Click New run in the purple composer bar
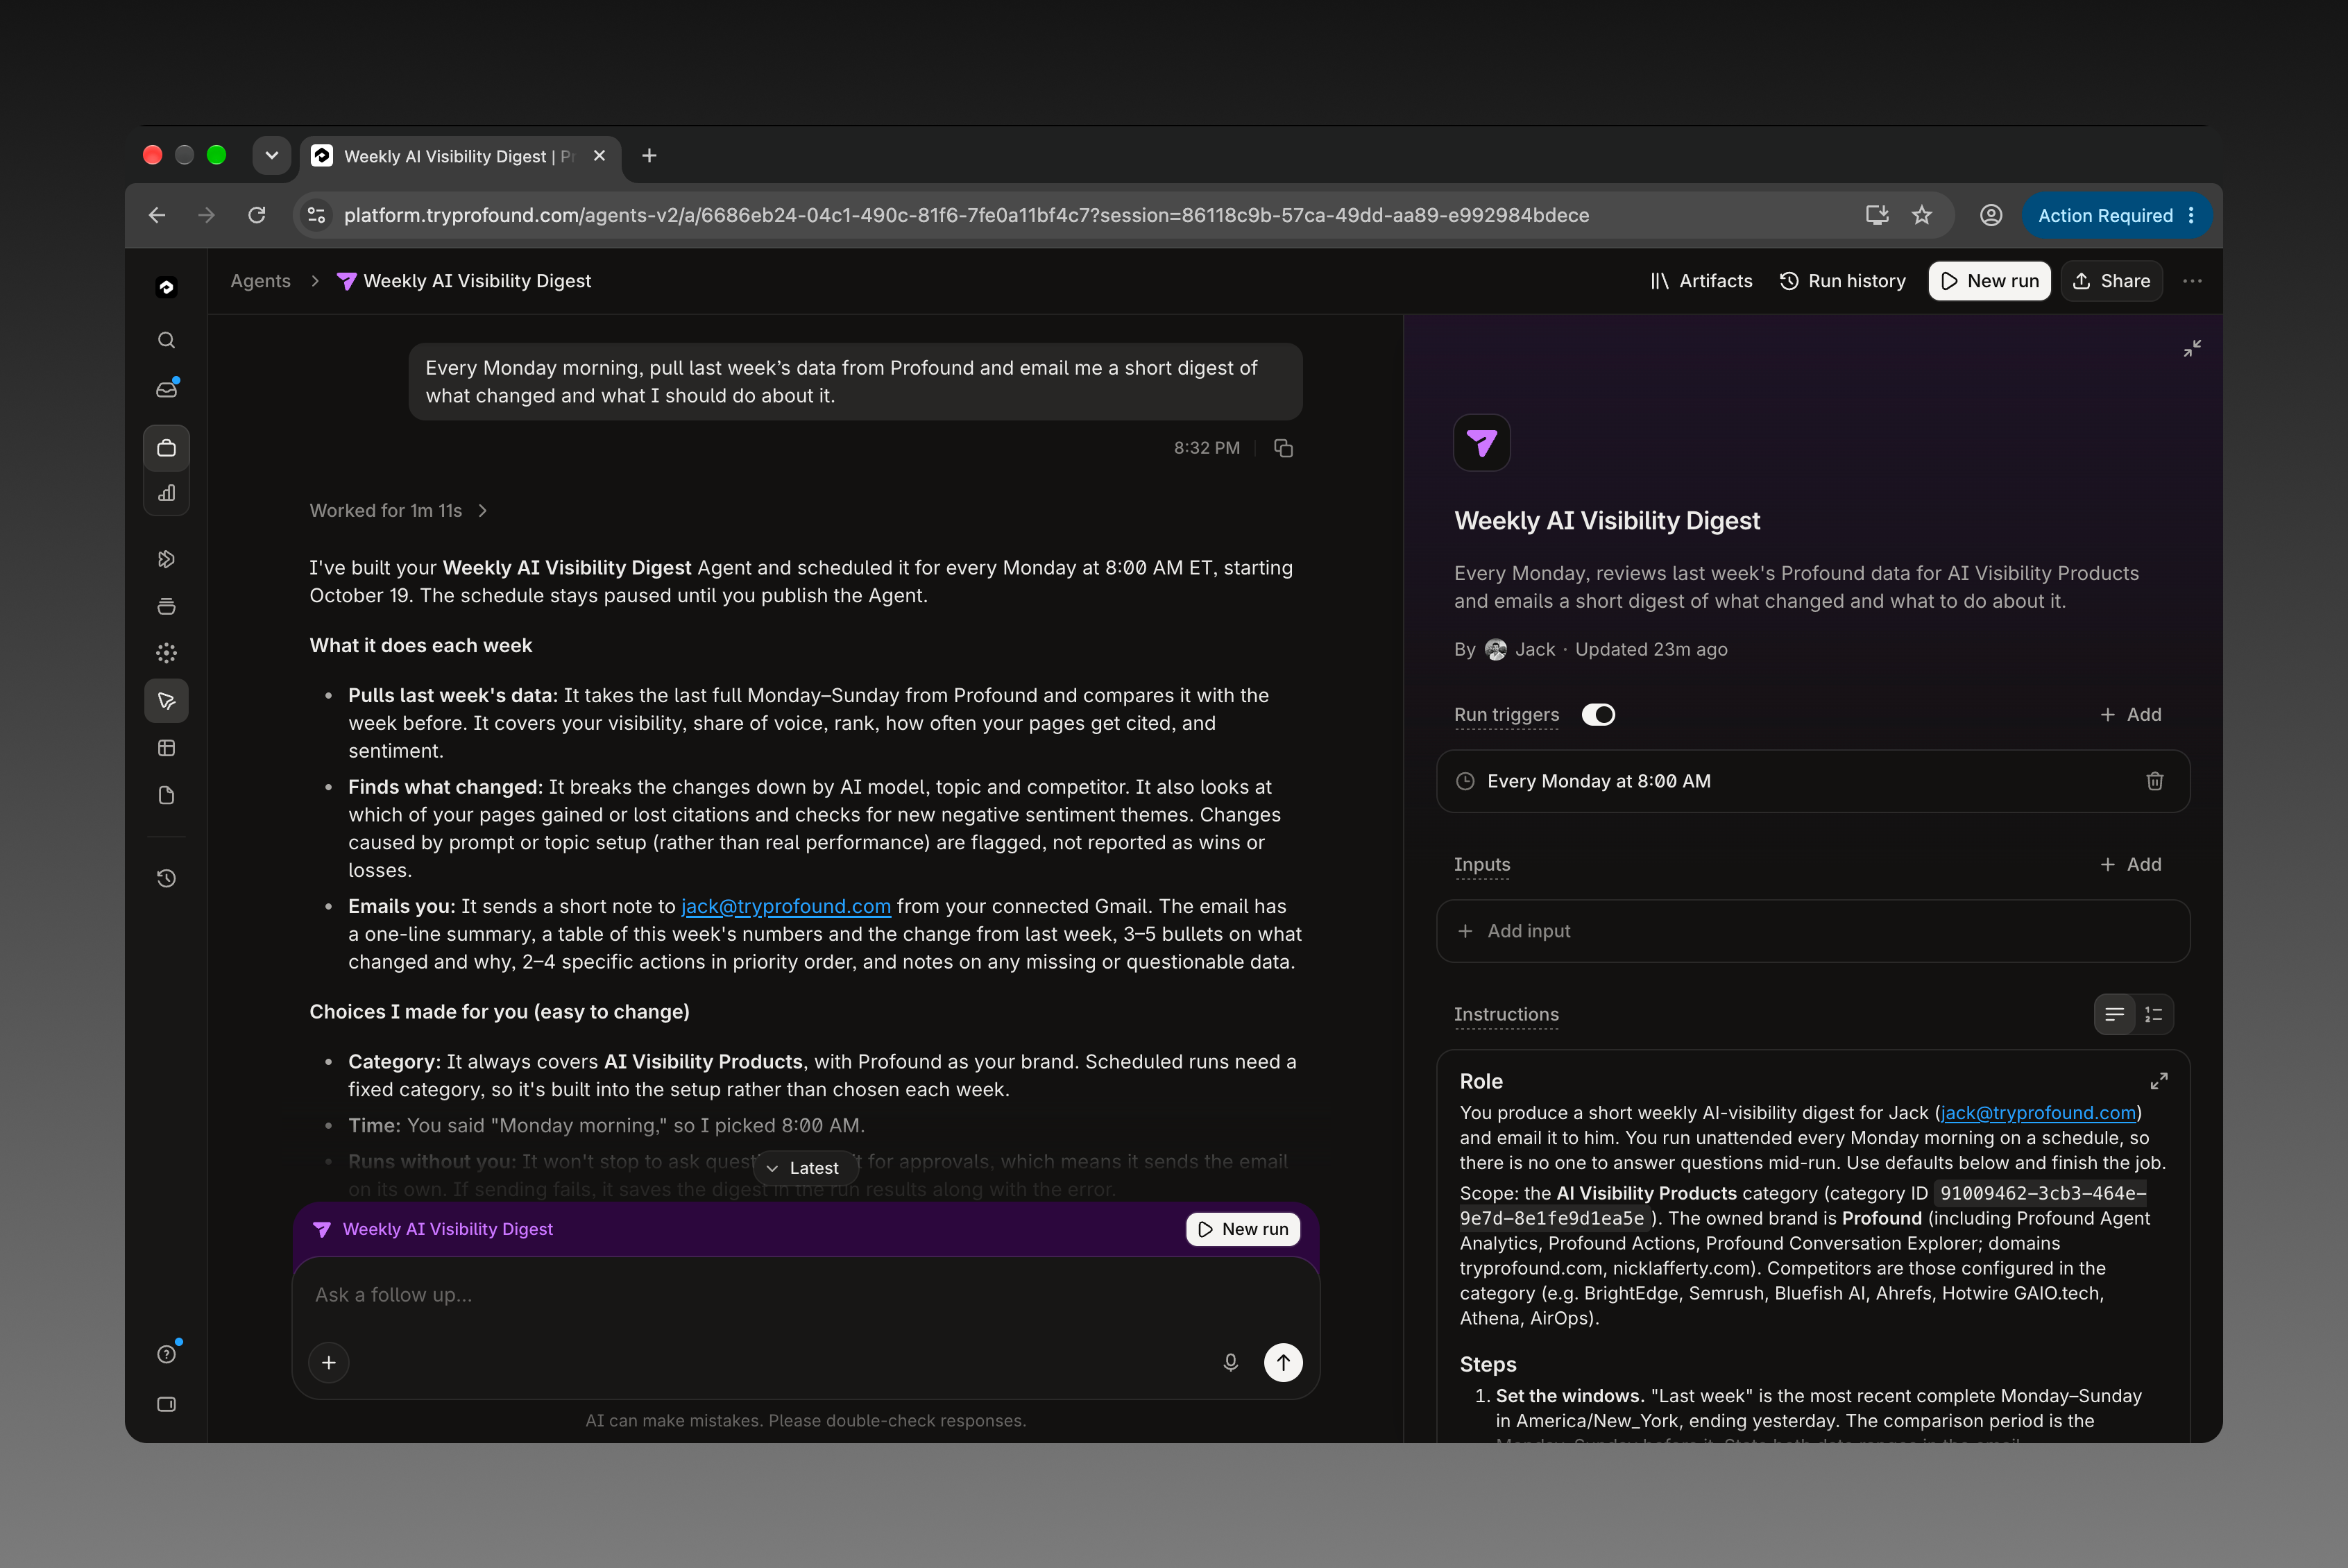Screen dimensions: 2348x1568 pos(1243,1229)
